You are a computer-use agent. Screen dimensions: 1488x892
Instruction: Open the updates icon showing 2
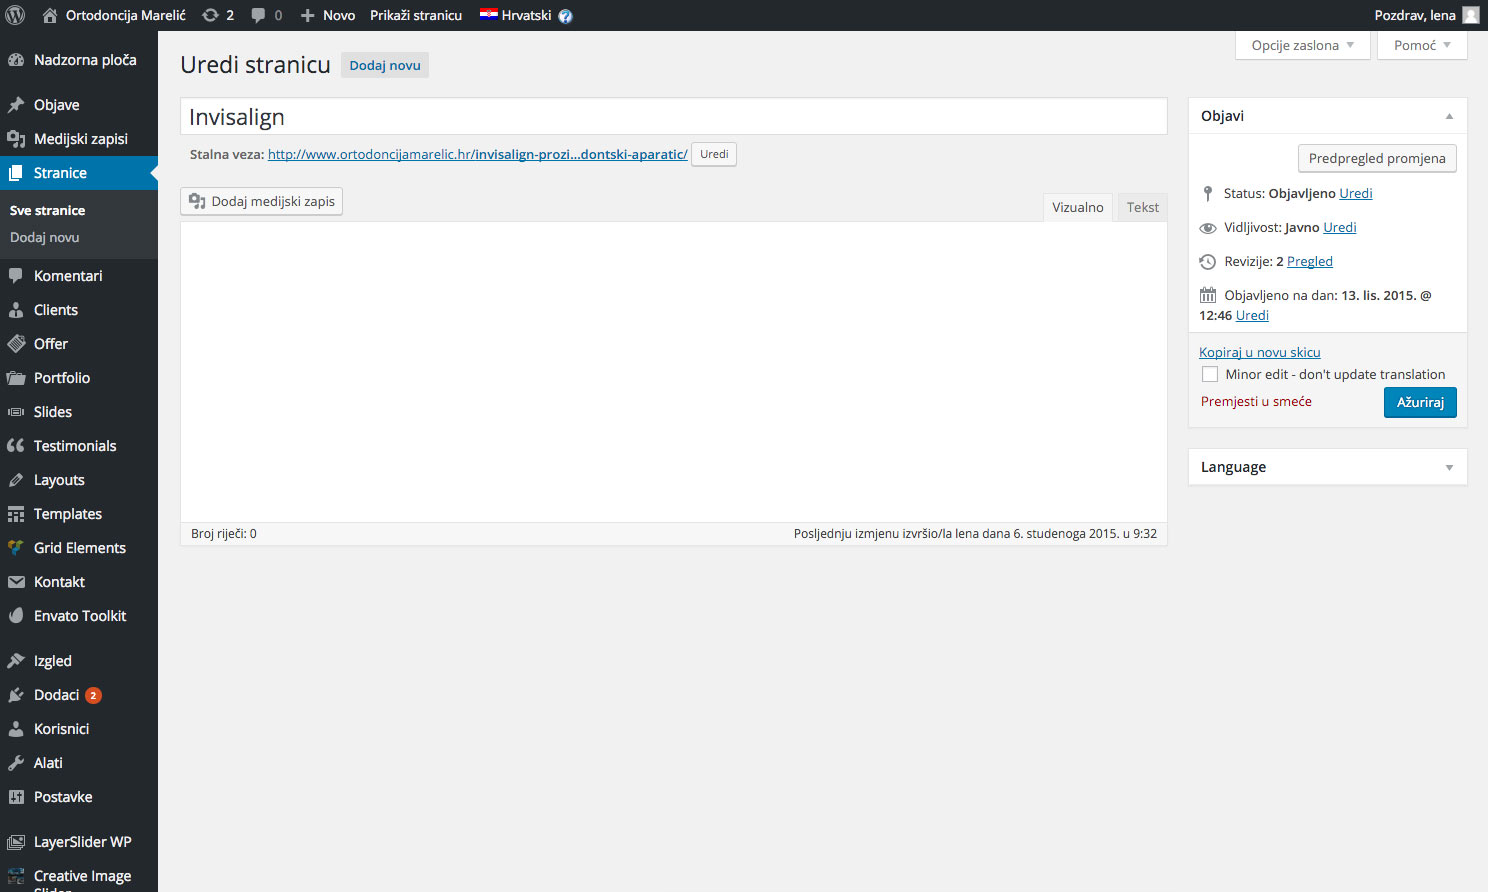click(x=210, y=15)
